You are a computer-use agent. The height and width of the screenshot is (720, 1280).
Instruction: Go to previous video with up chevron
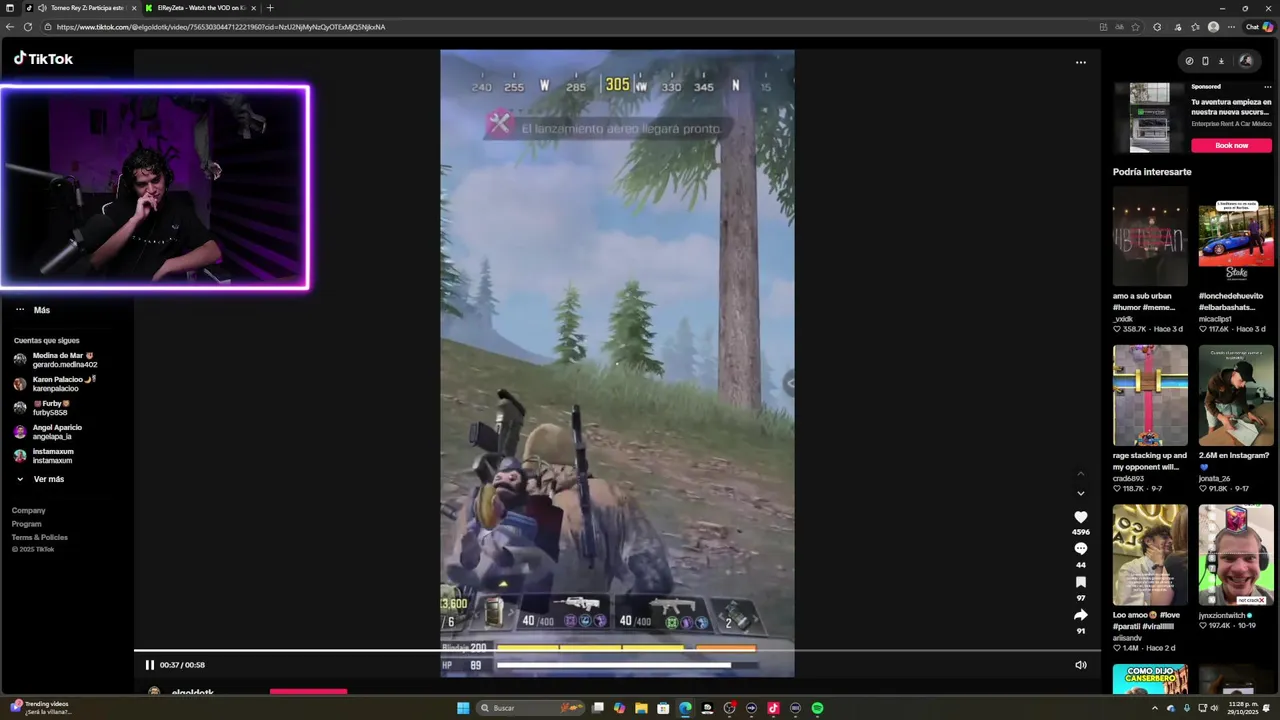click(1080, 473)
